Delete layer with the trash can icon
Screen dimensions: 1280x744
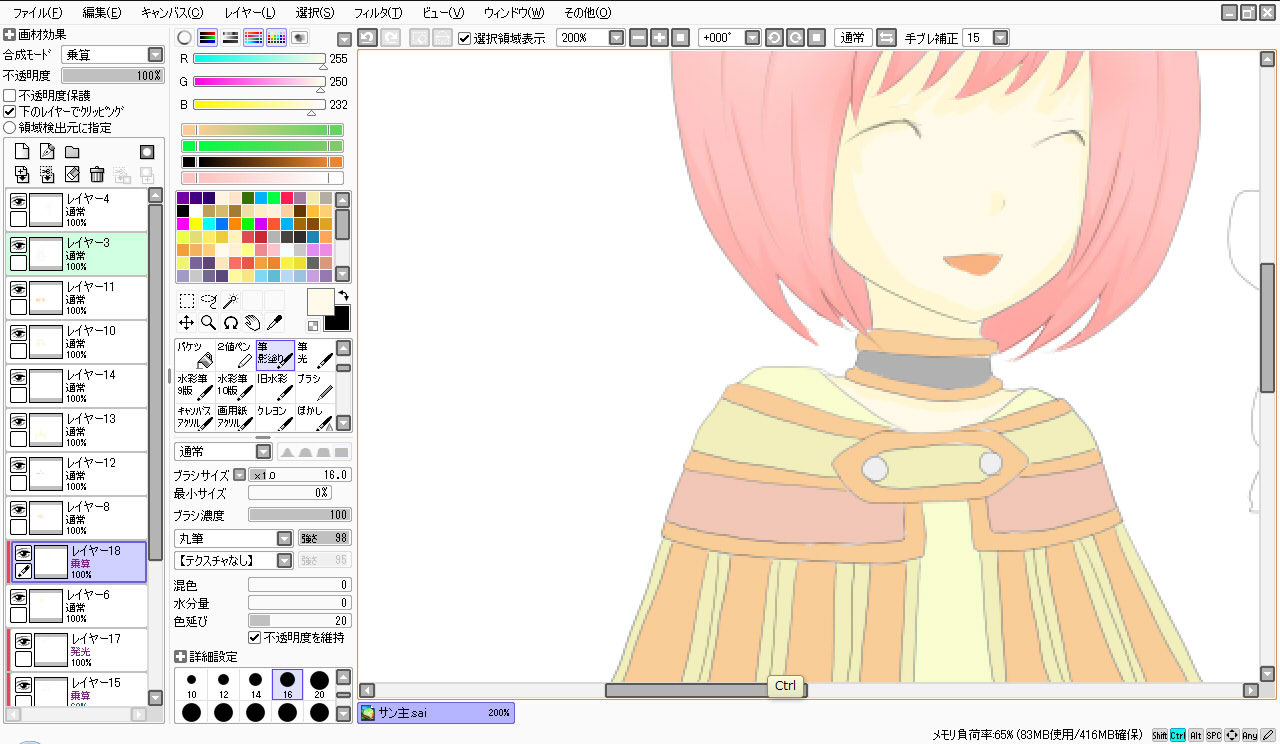click(97, 175)
